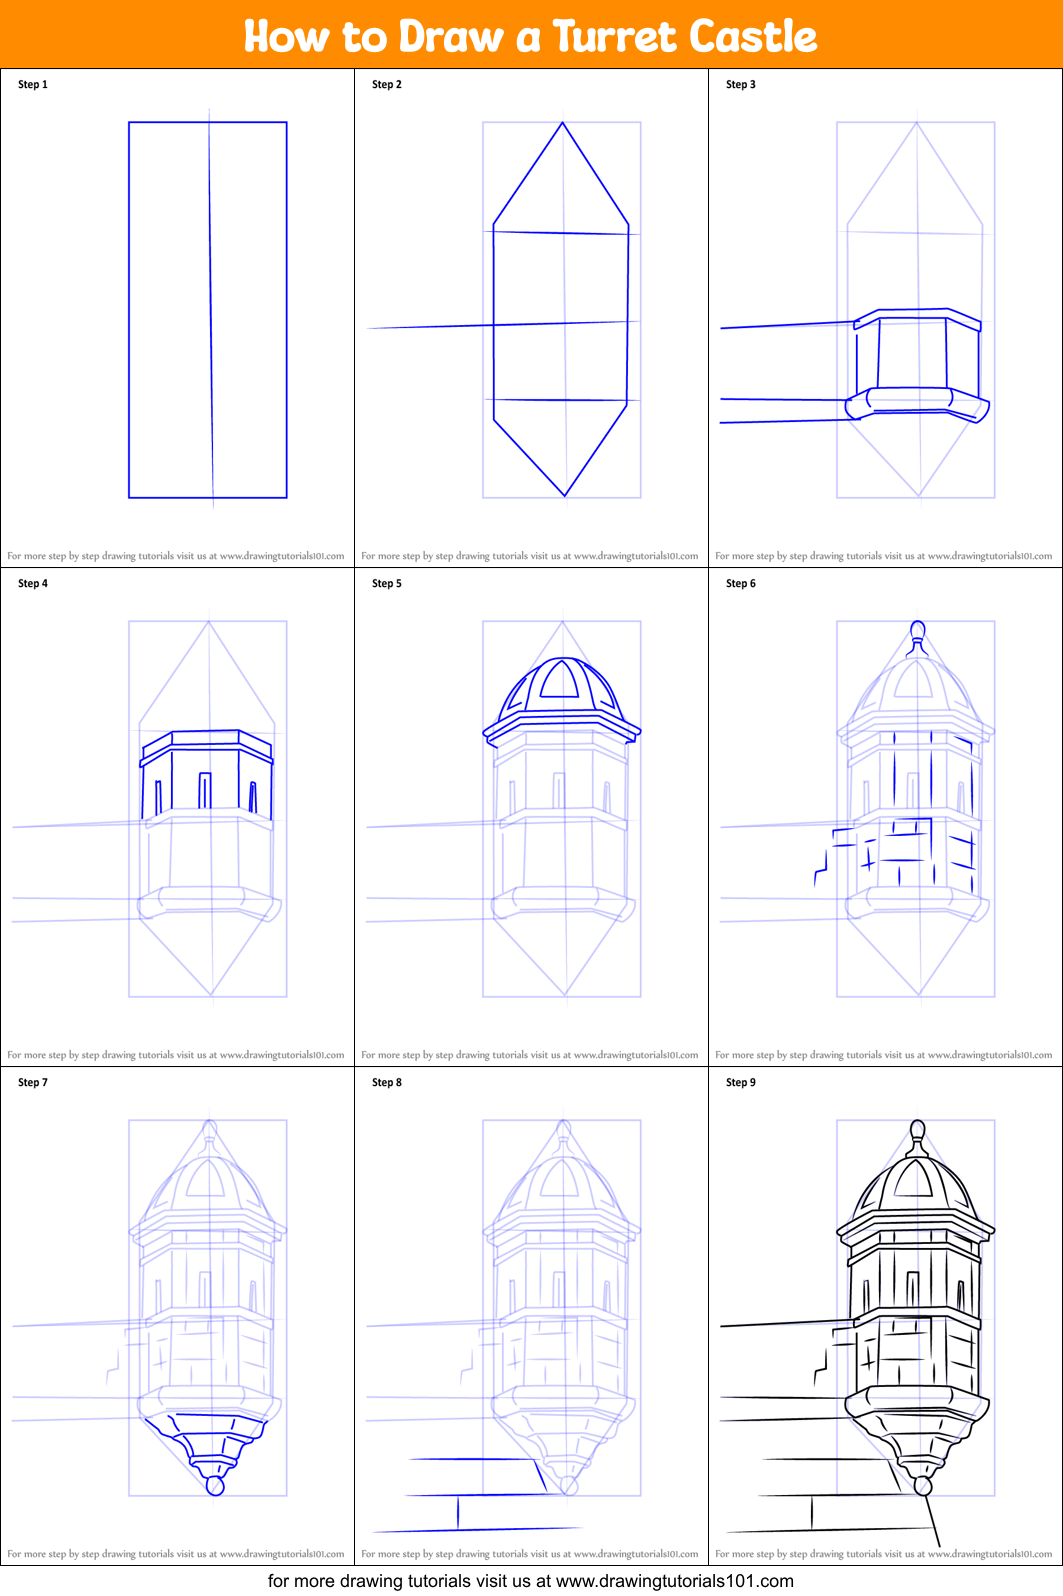
Task: Click the "Step 1" label
Action: pos(33,85)
